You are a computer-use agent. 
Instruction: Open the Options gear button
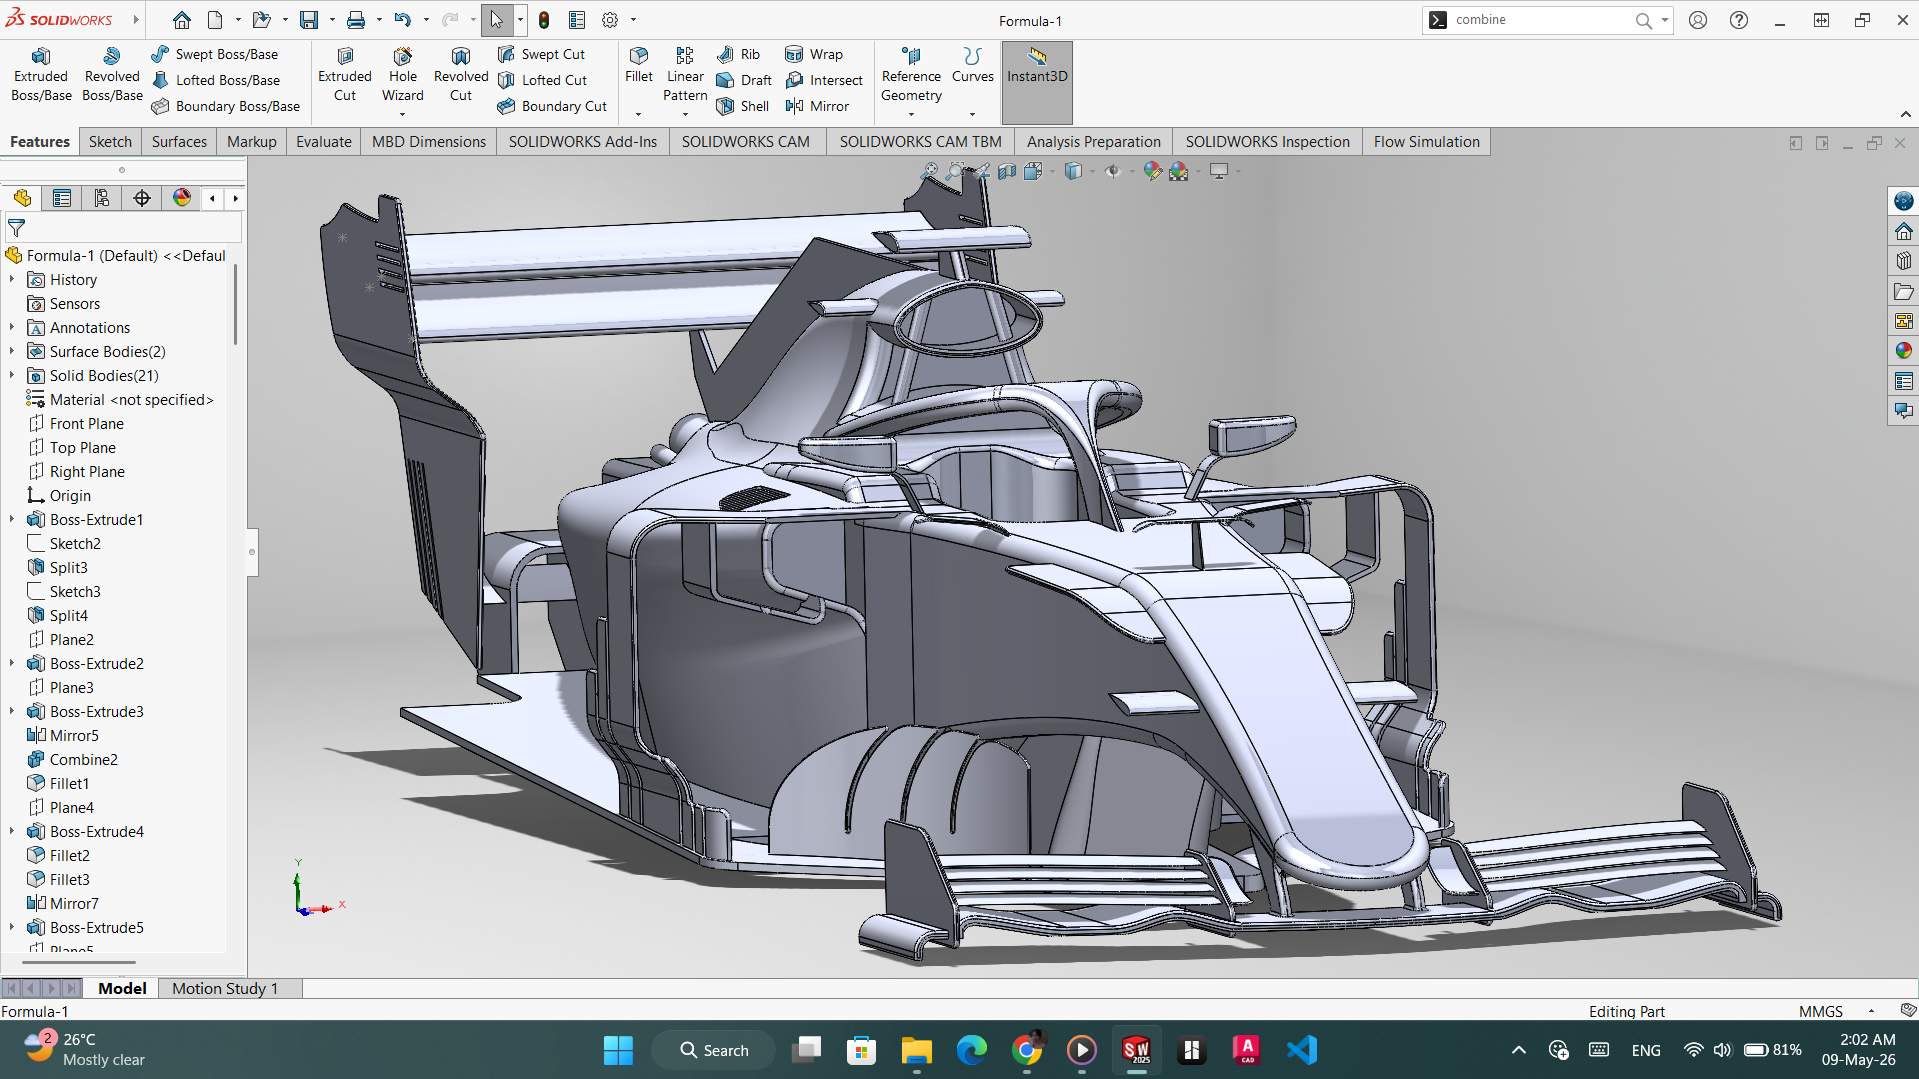click(x=610, y=20)
